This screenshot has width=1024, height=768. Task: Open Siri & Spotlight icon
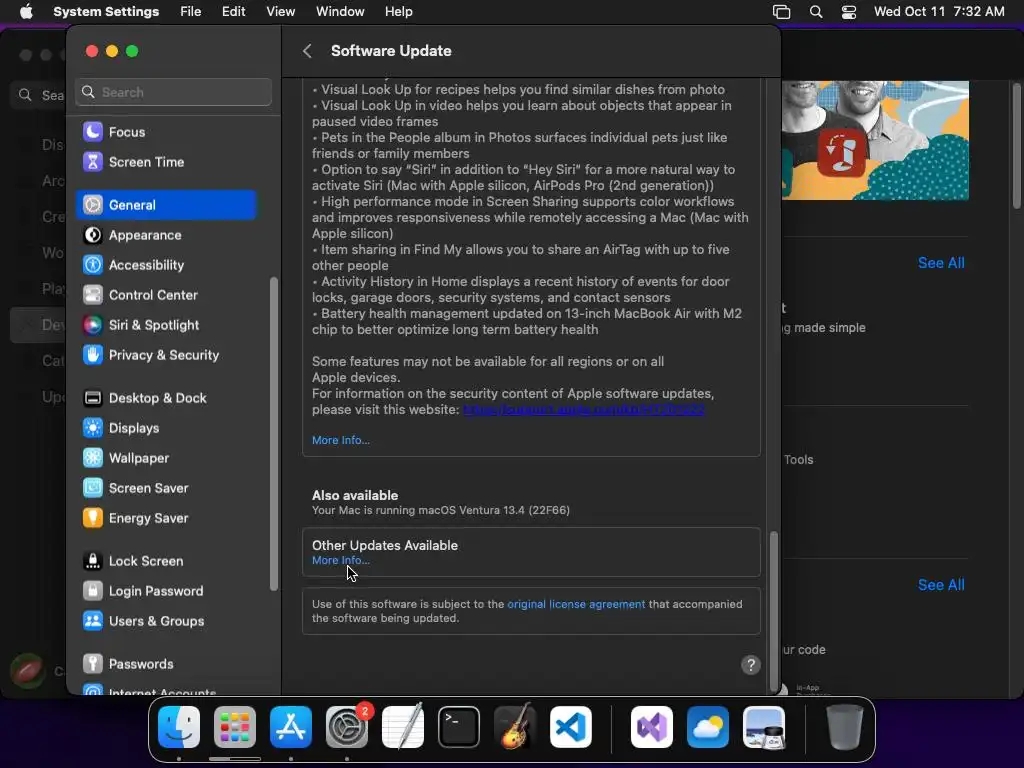[x=93, y=325]
